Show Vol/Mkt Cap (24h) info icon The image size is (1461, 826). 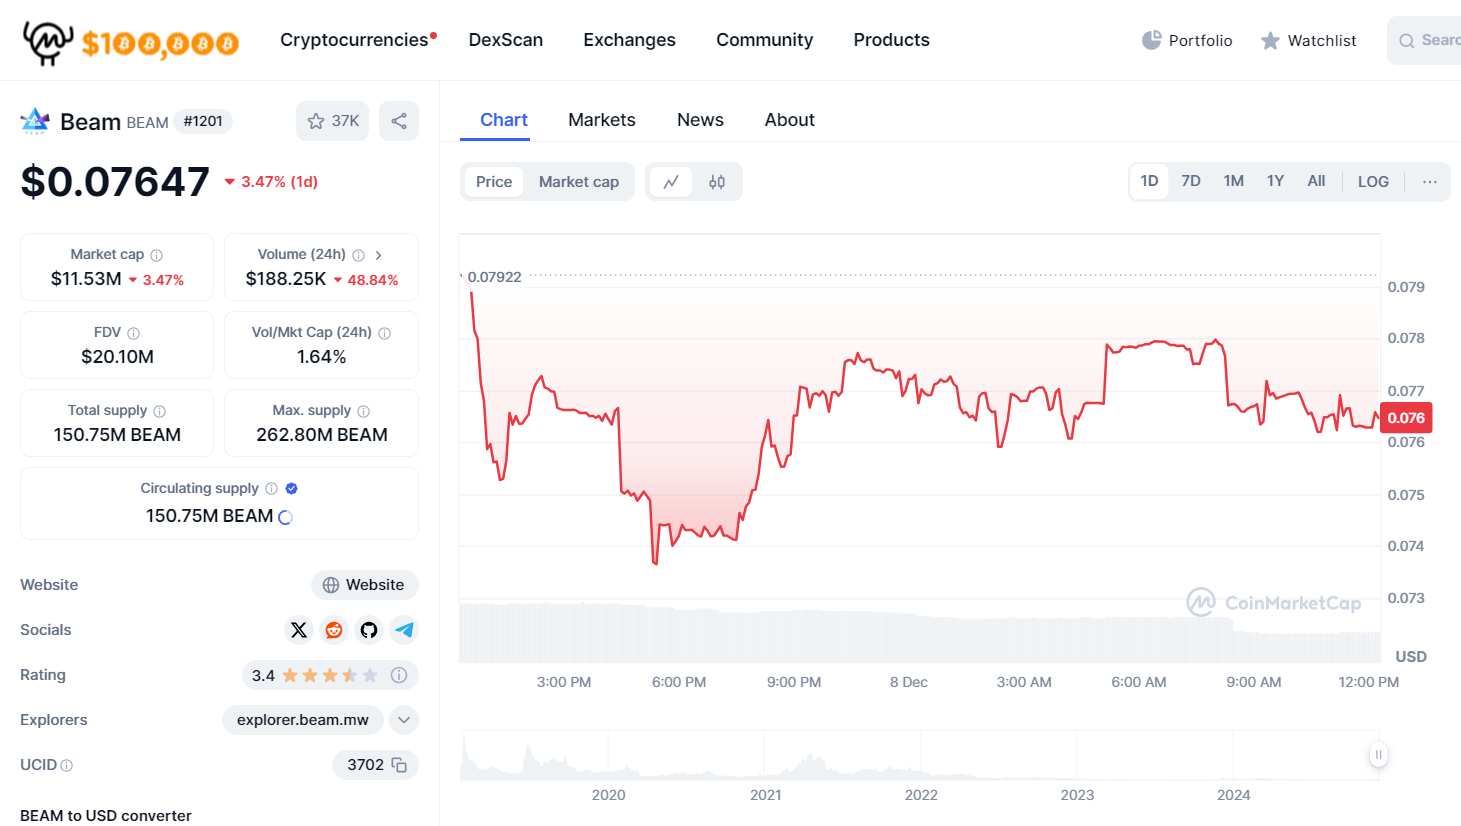[384, 333]
